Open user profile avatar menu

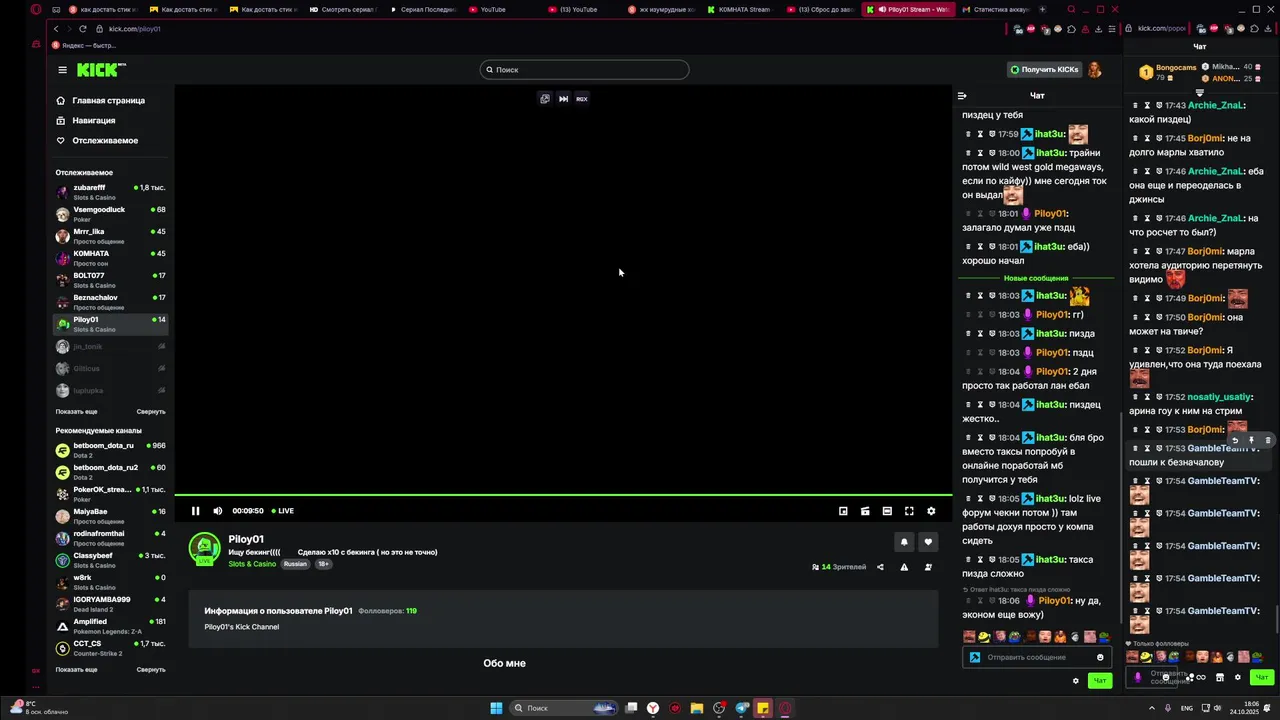tap(1095, 70)
